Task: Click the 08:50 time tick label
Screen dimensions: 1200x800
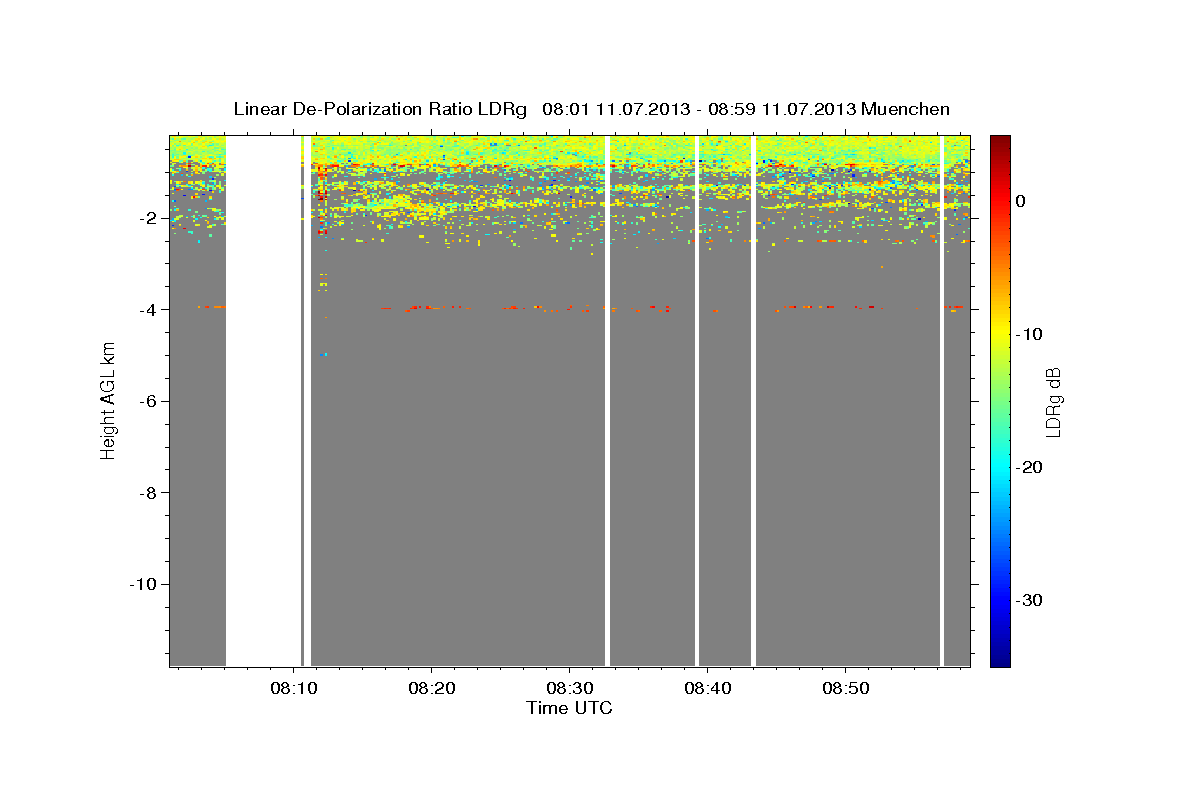Action: (x=846, y=688)
